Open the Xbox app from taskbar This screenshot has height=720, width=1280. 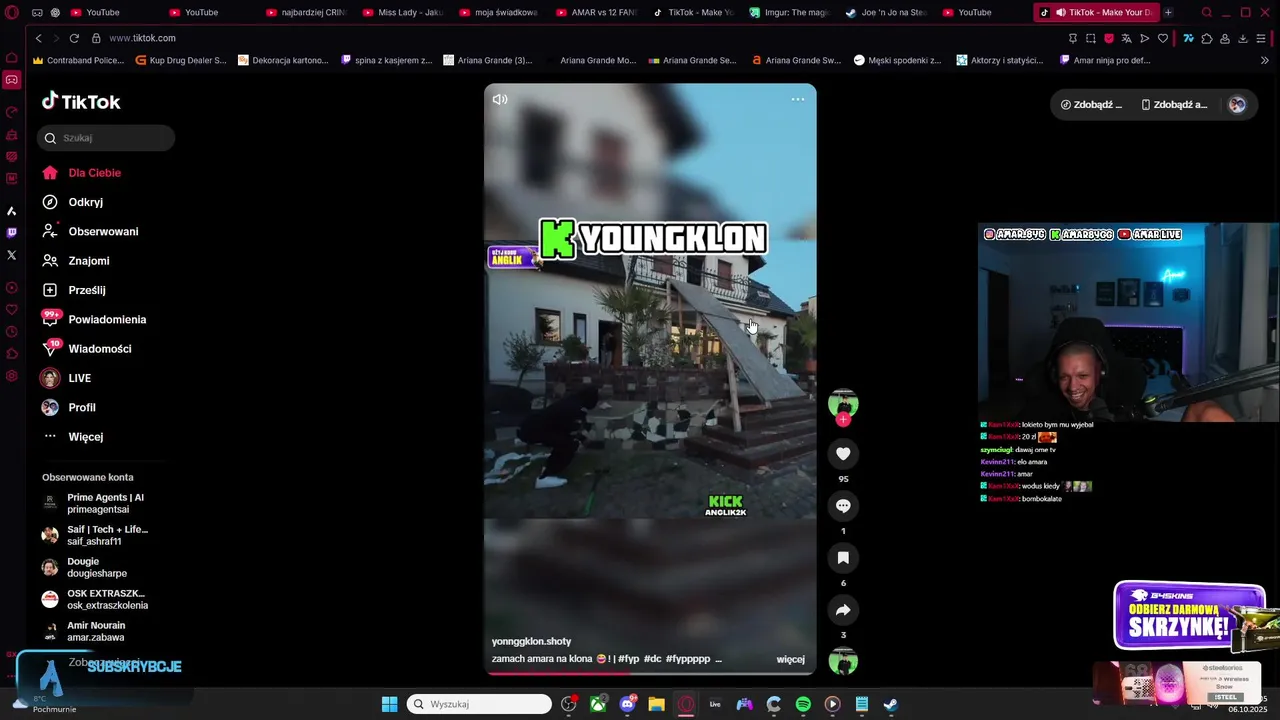[598, 704]
